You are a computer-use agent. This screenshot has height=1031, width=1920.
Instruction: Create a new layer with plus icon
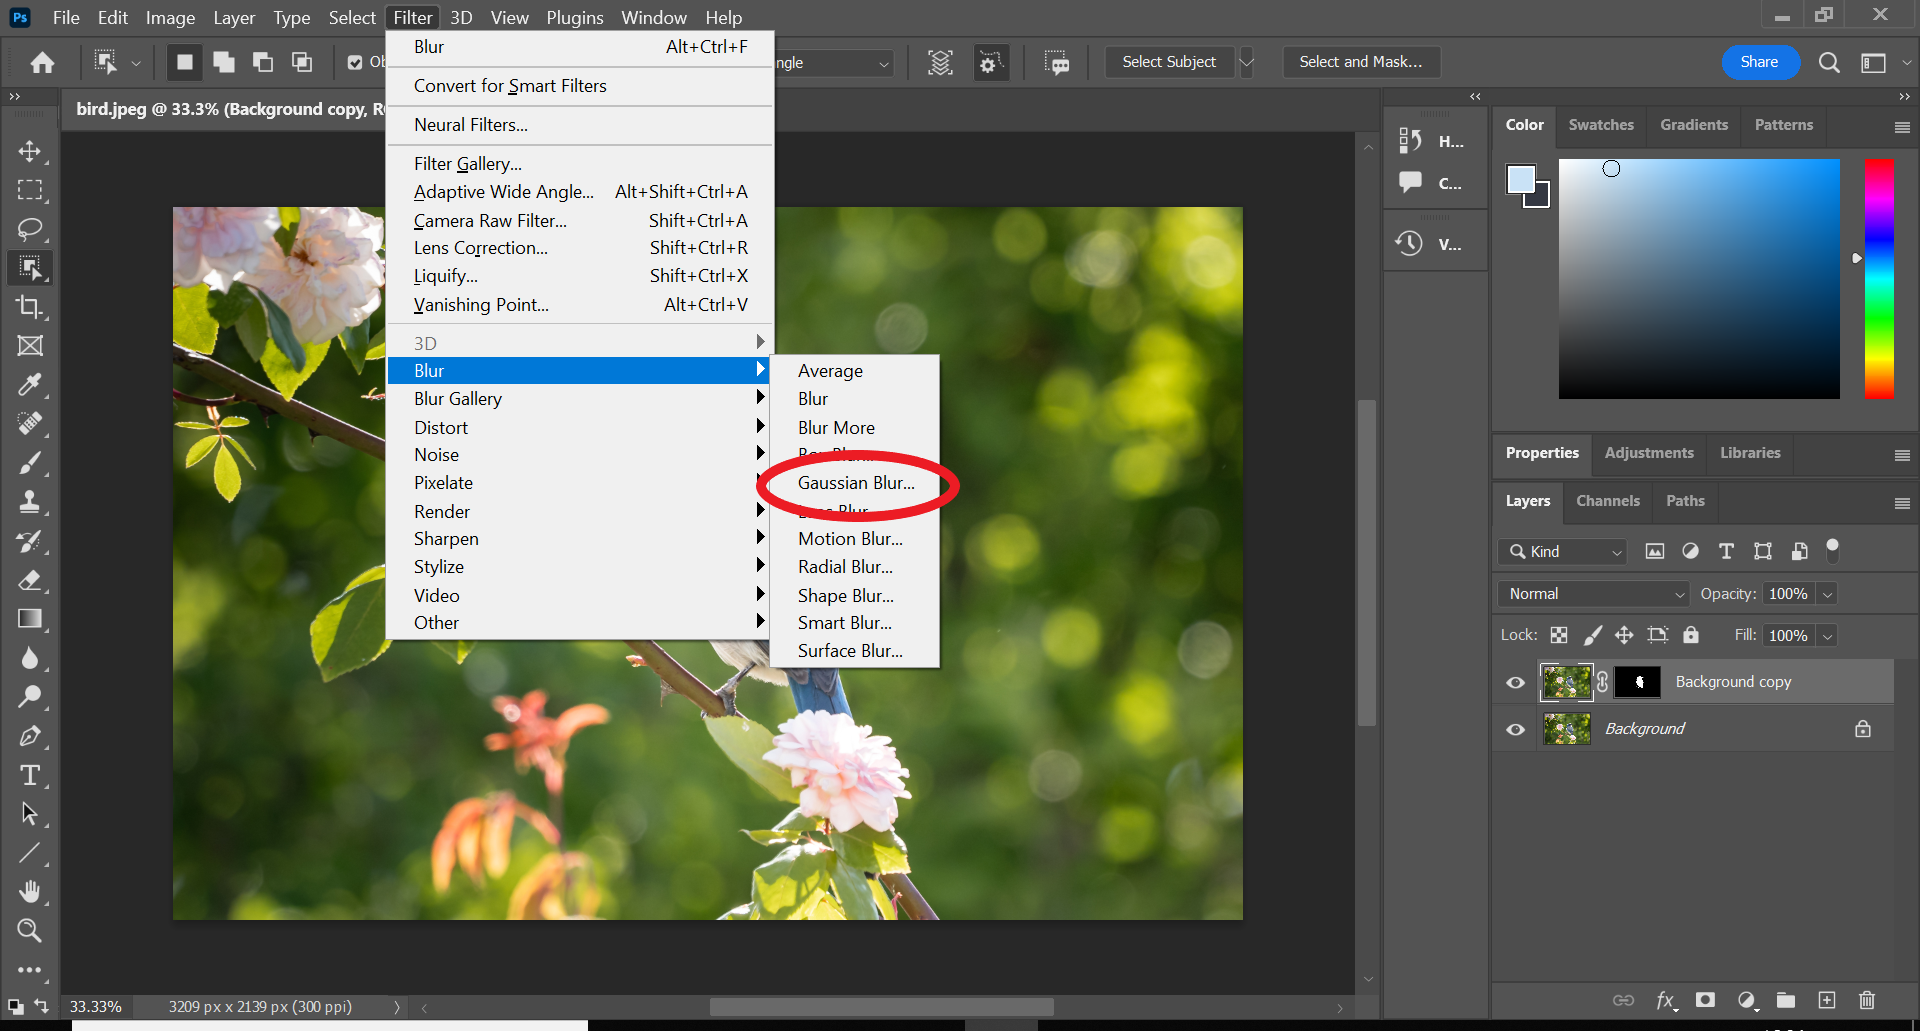tap(1827, 1000)
